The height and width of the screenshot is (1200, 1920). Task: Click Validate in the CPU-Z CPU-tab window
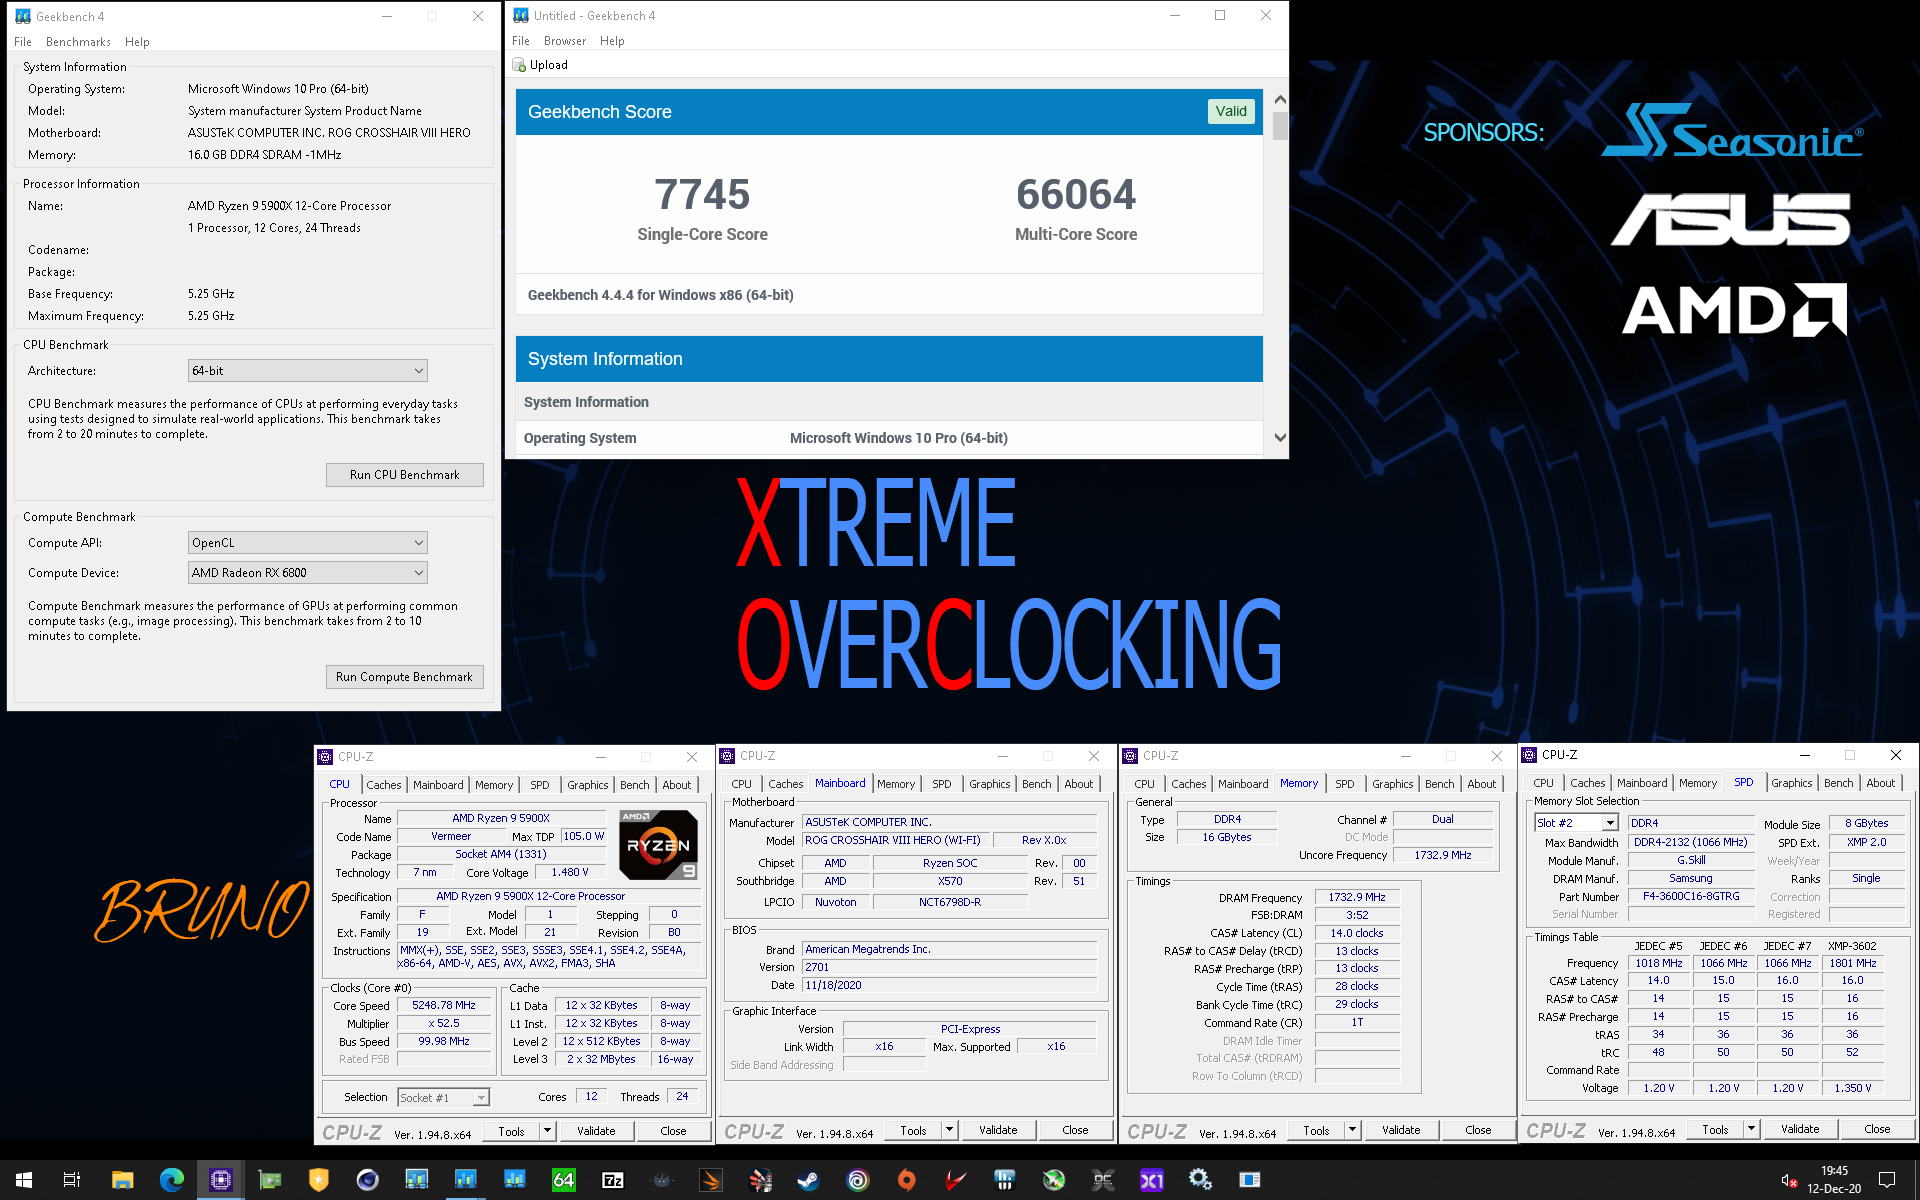click(x=596, y=1131)
